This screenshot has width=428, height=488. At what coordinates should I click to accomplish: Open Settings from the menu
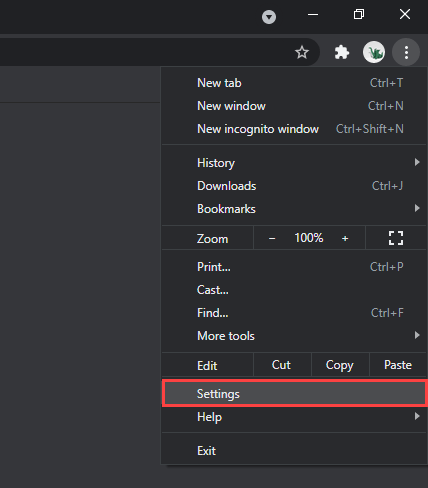pos(294,394)
